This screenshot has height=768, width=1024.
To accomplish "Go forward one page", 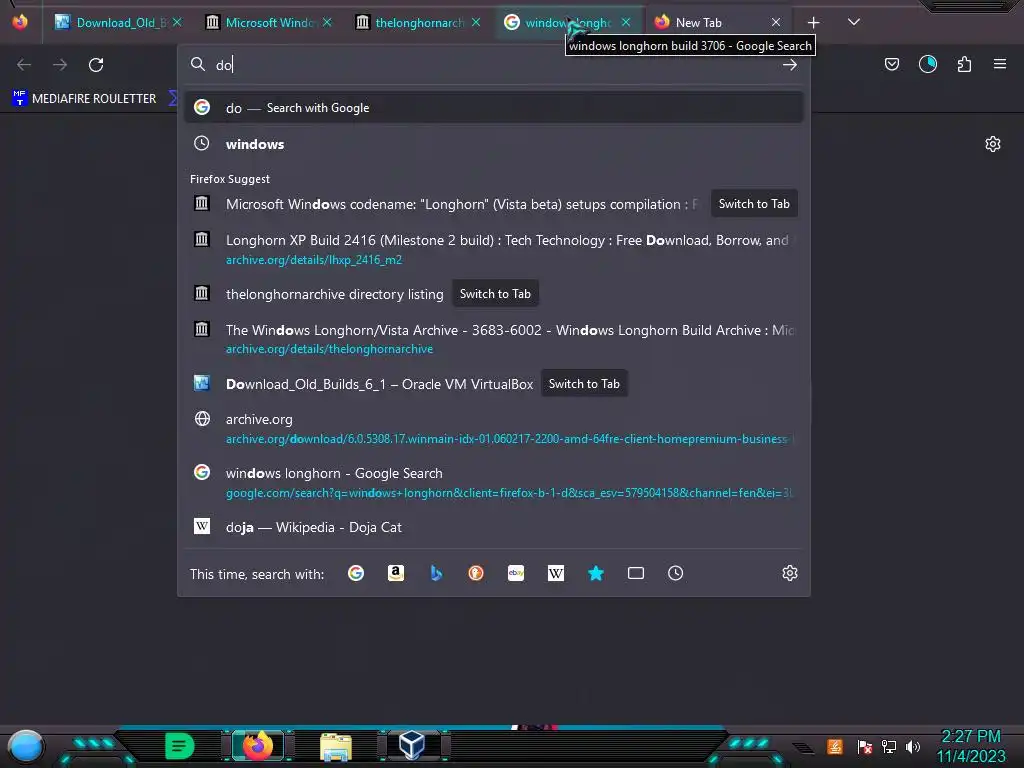I will (x=60, y=65).
